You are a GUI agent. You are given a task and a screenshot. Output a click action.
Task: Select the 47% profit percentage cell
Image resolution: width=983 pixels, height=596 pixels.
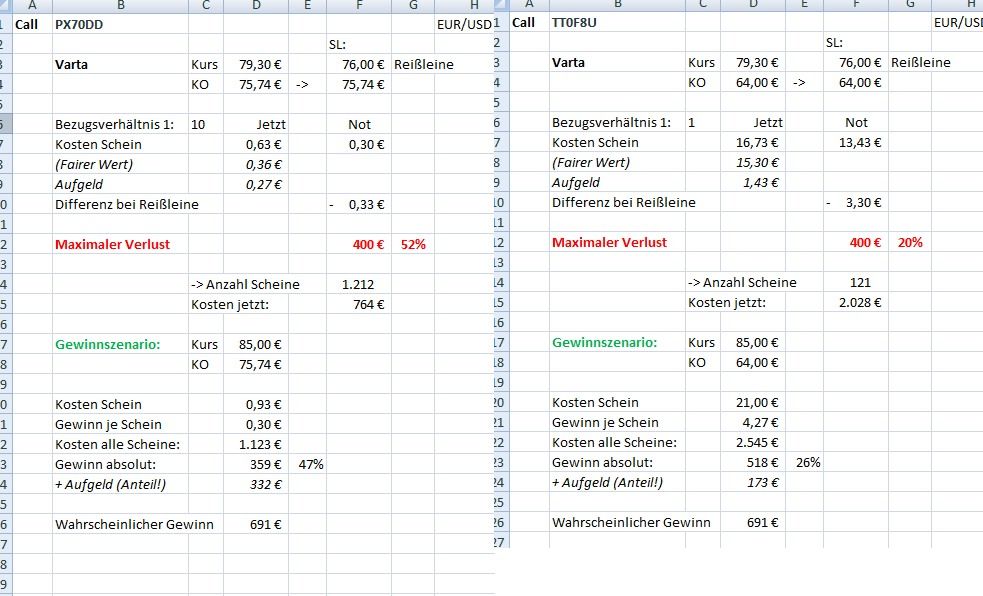(311, 464)
